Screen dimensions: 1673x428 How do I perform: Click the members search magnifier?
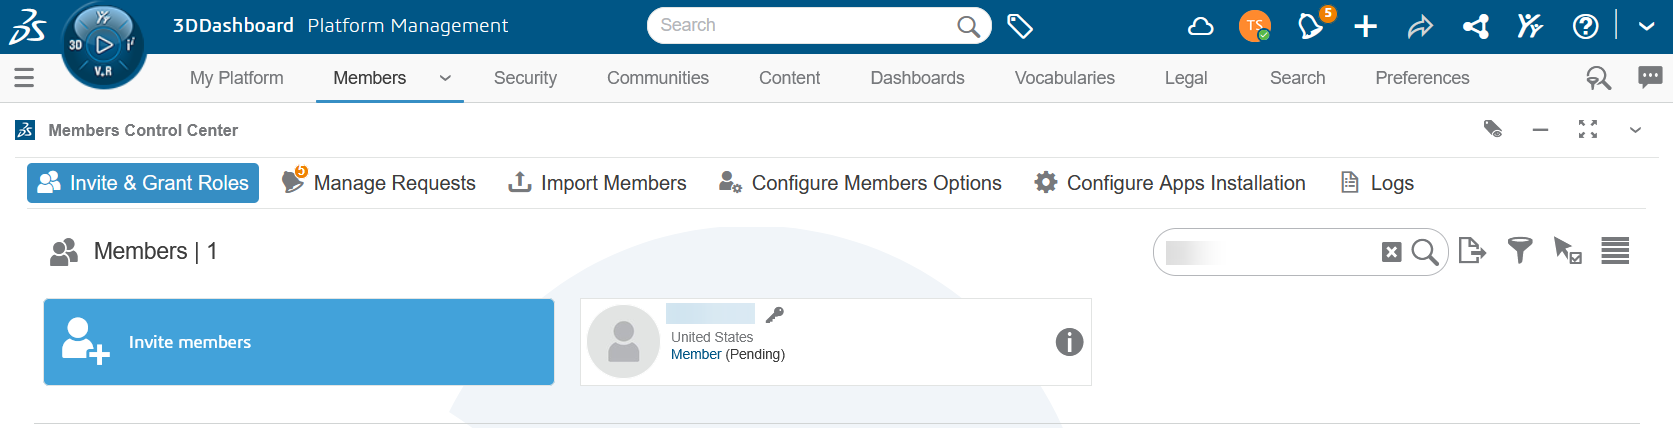coord(1425,252)
